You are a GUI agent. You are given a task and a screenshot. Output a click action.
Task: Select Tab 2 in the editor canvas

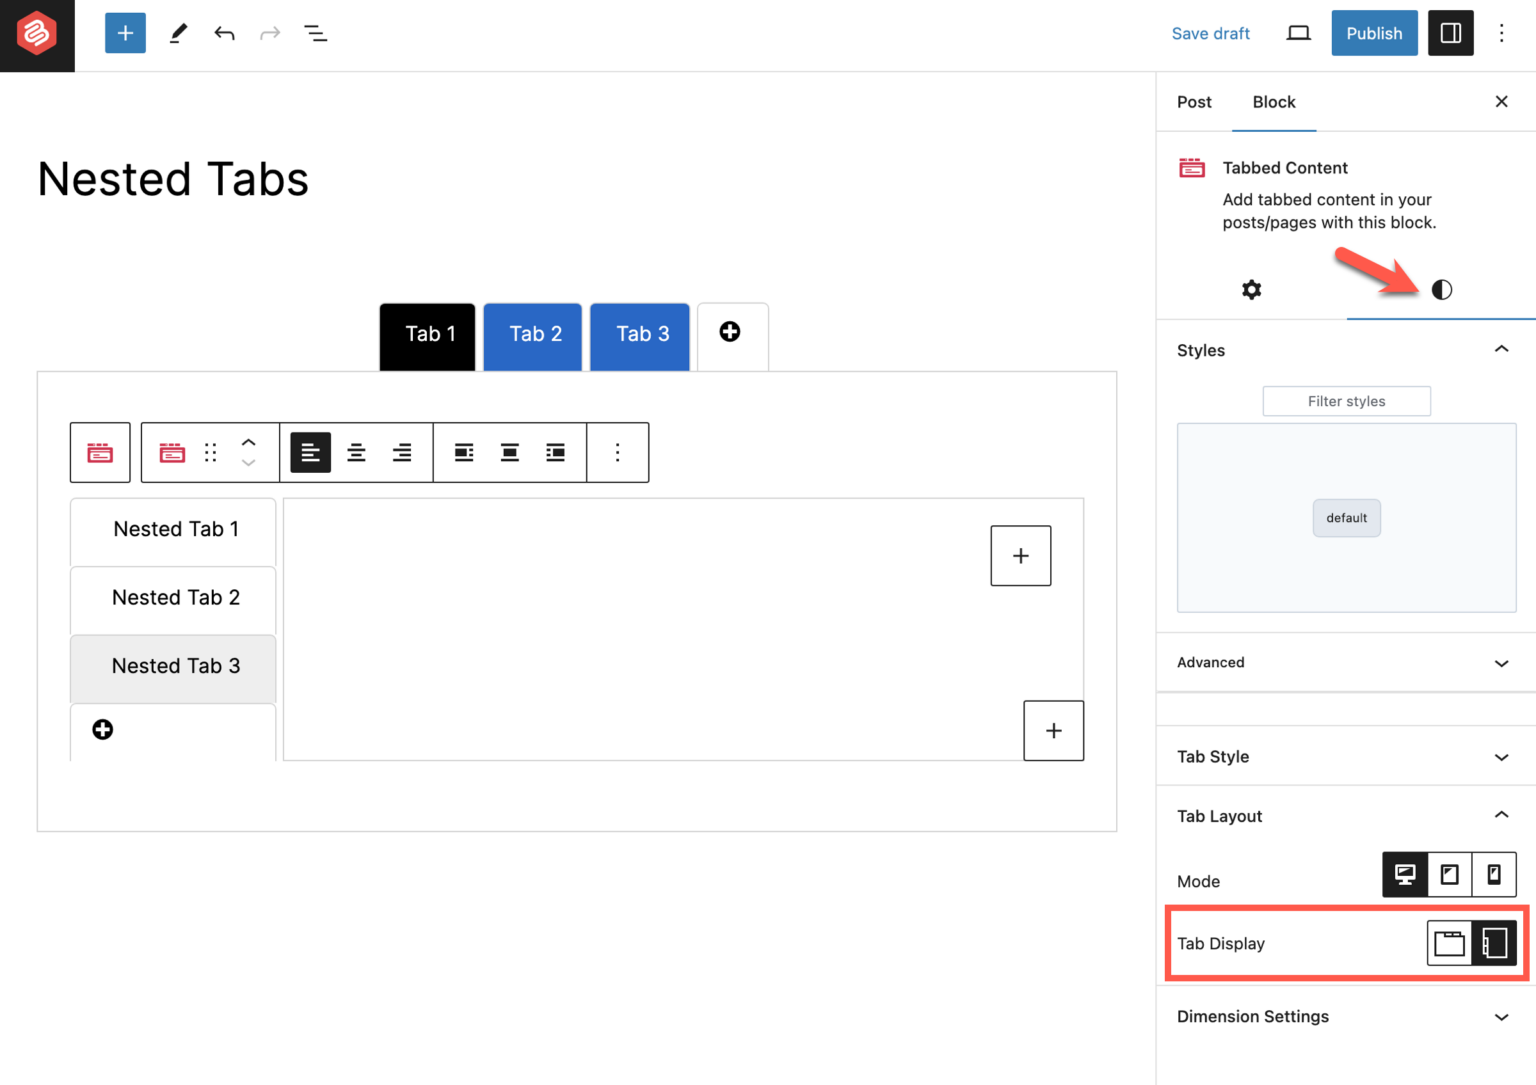click(532, 336)
